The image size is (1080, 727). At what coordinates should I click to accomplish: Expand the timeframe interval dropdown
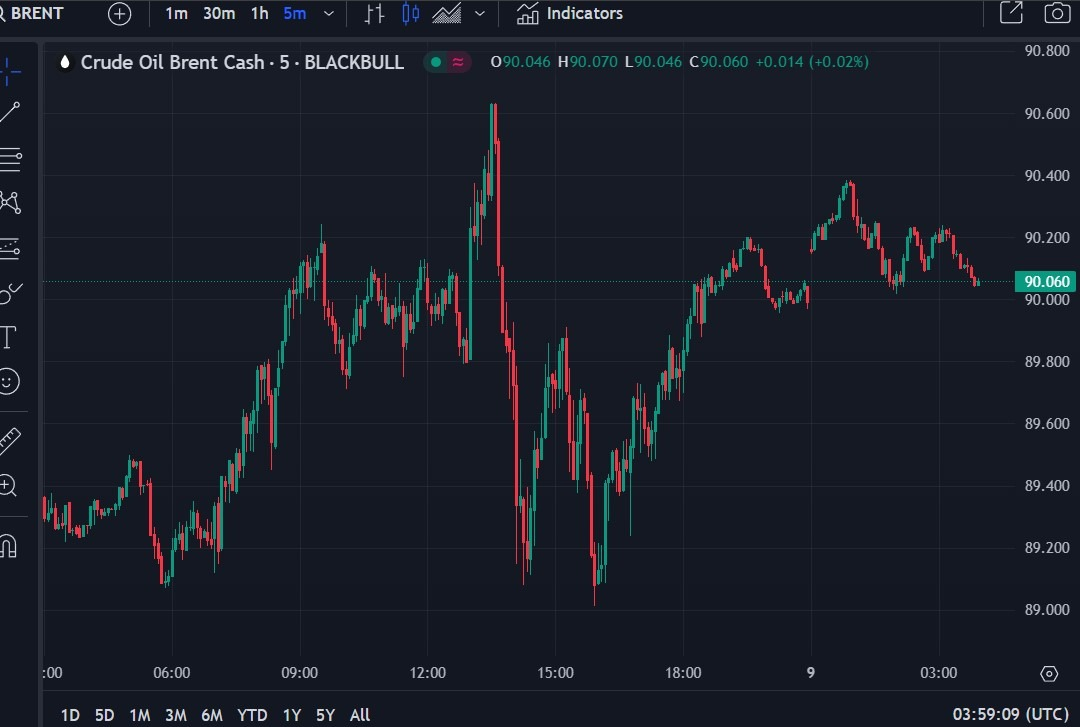coord(329,13)
